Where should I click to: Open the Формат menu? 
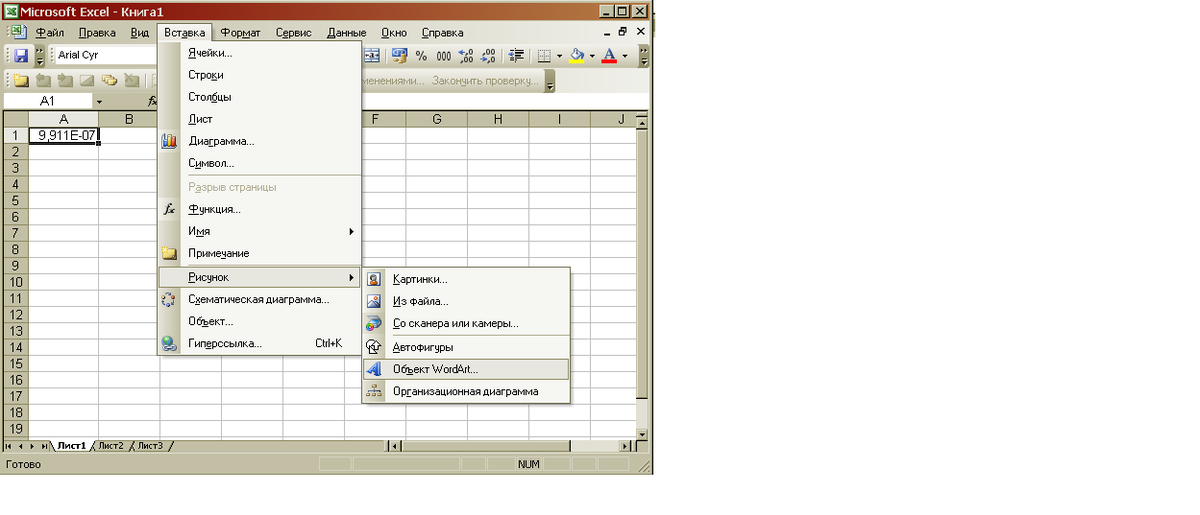point(240,33)
